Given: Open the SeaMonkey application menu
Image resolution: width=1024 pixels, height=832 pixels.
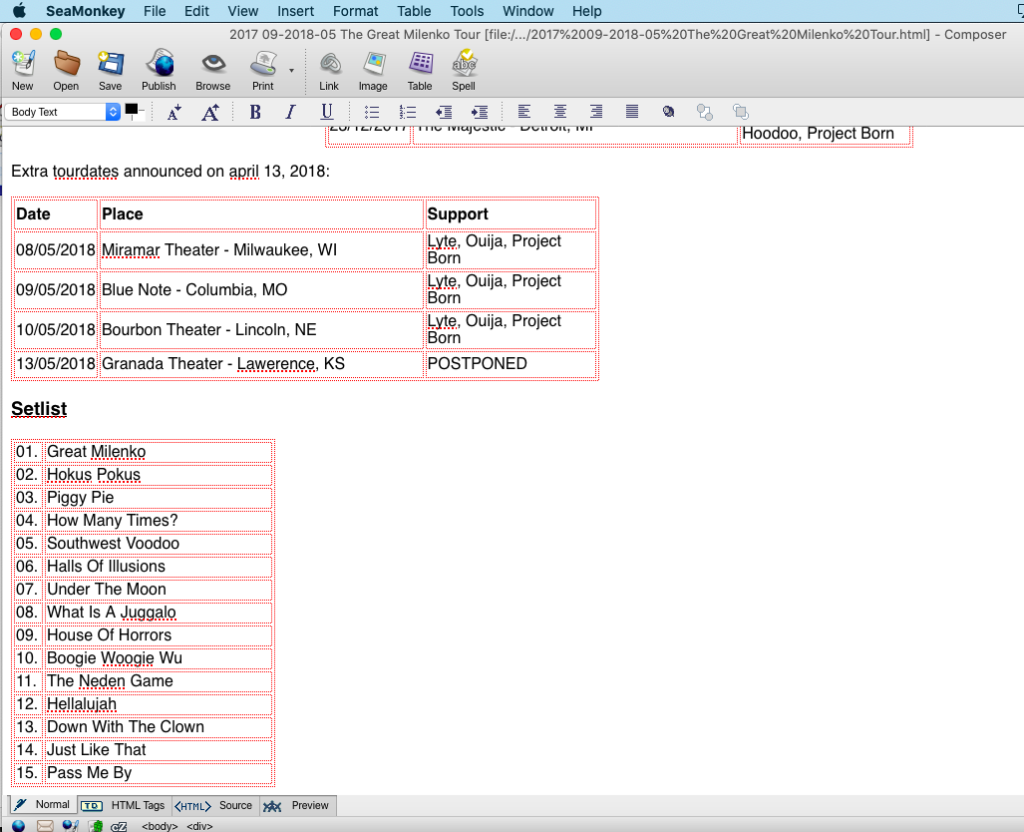Looking at the screenshot, I should 86,11.
